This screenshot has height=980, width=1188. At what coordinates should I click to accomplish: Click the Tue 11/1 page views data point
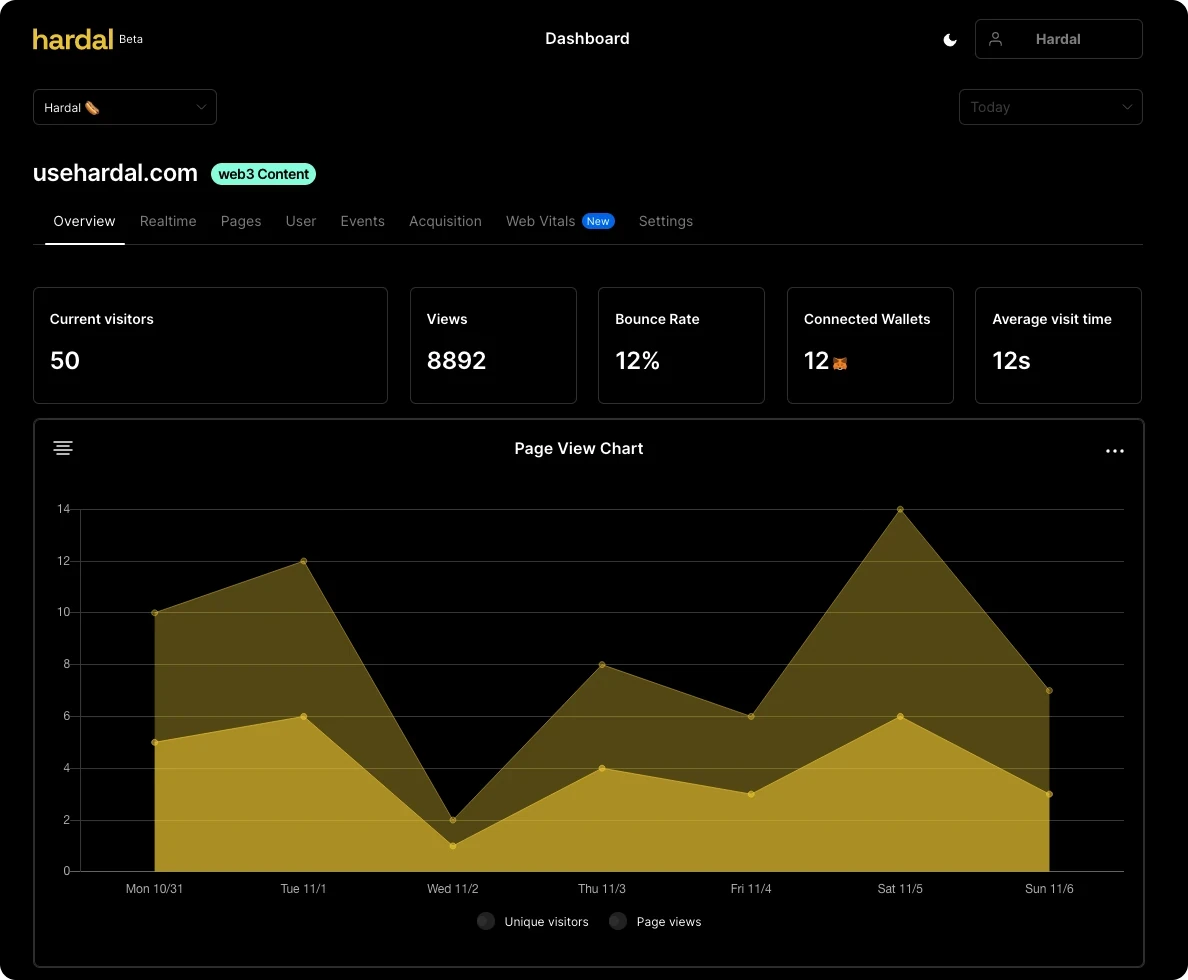(x=304, y=561)
